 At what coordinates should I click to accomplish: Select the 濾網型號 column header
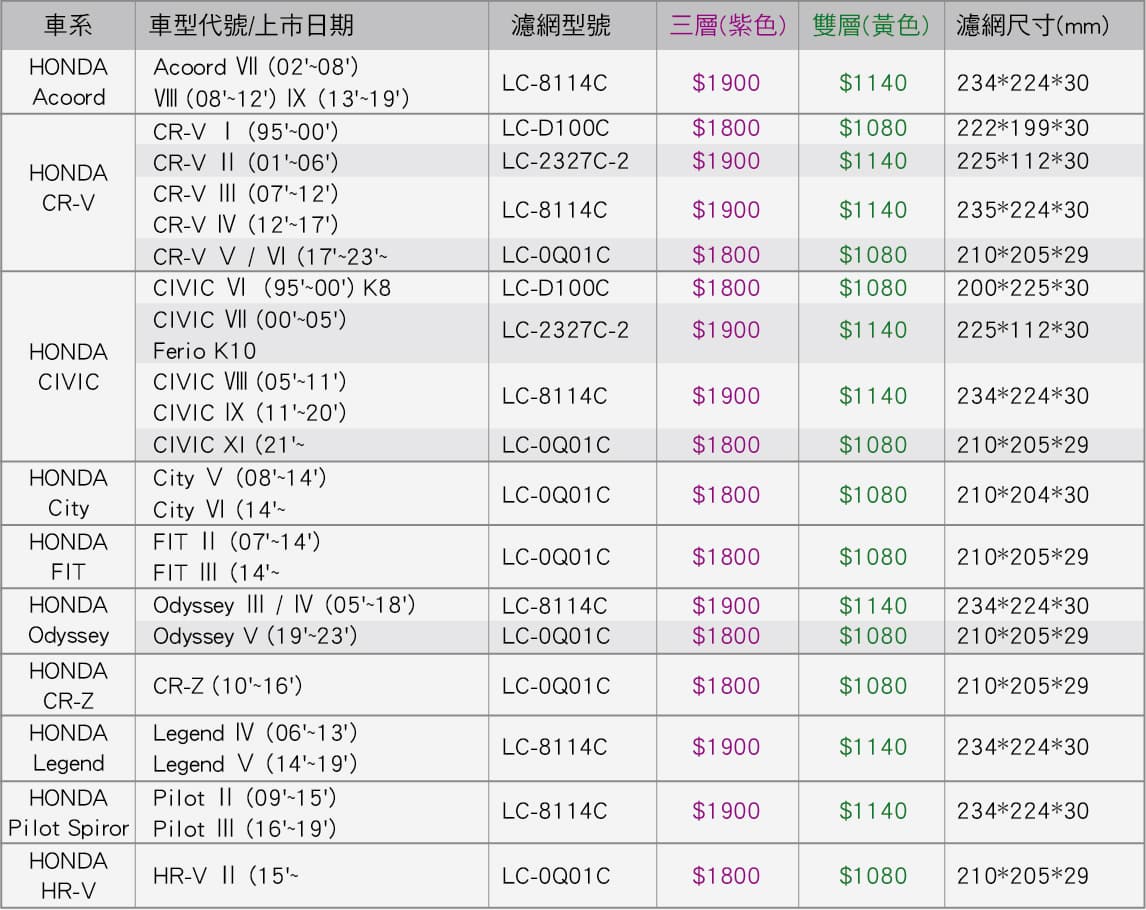click(x=561, y=26)
